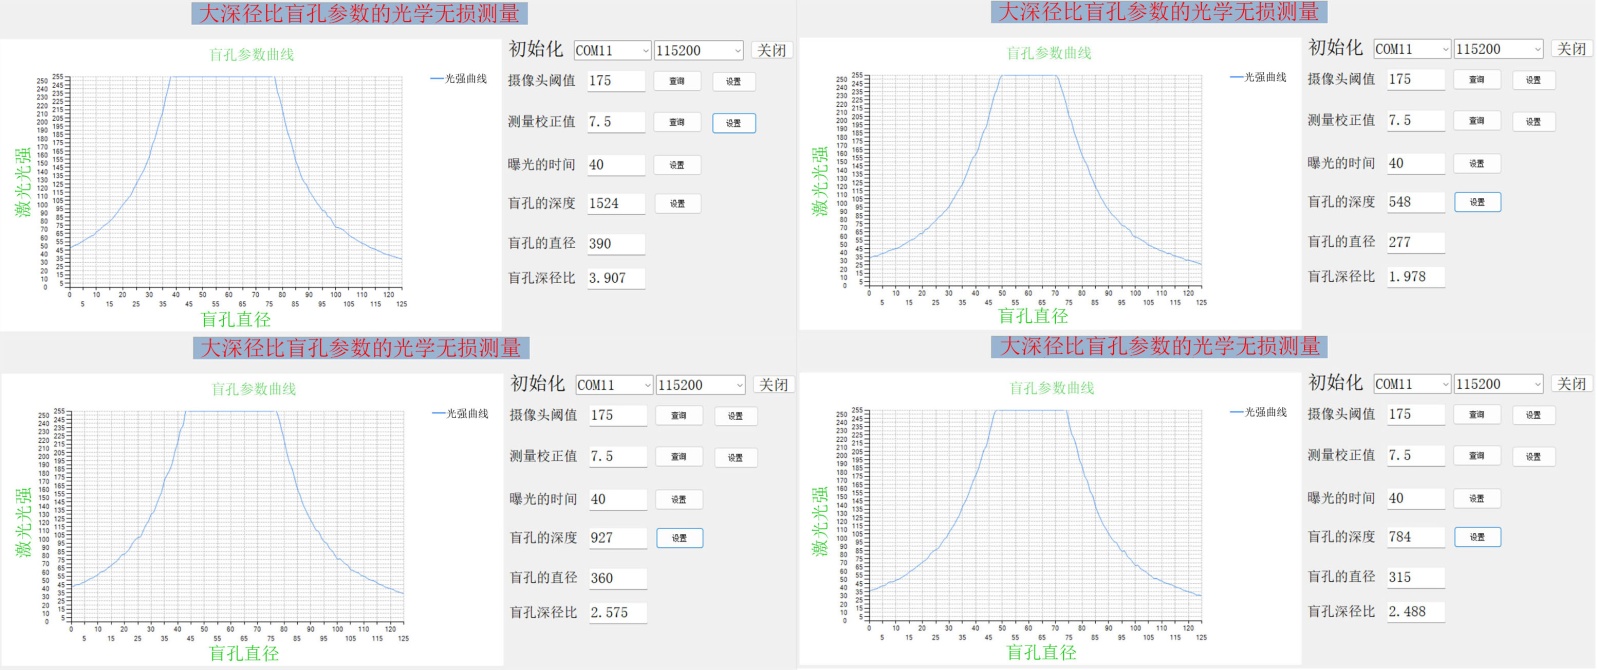This screenshot has width=1597, height=670.
Task: Click the 光强曲线 legend in the diameter-390 panel
Action: click(459, 79)
